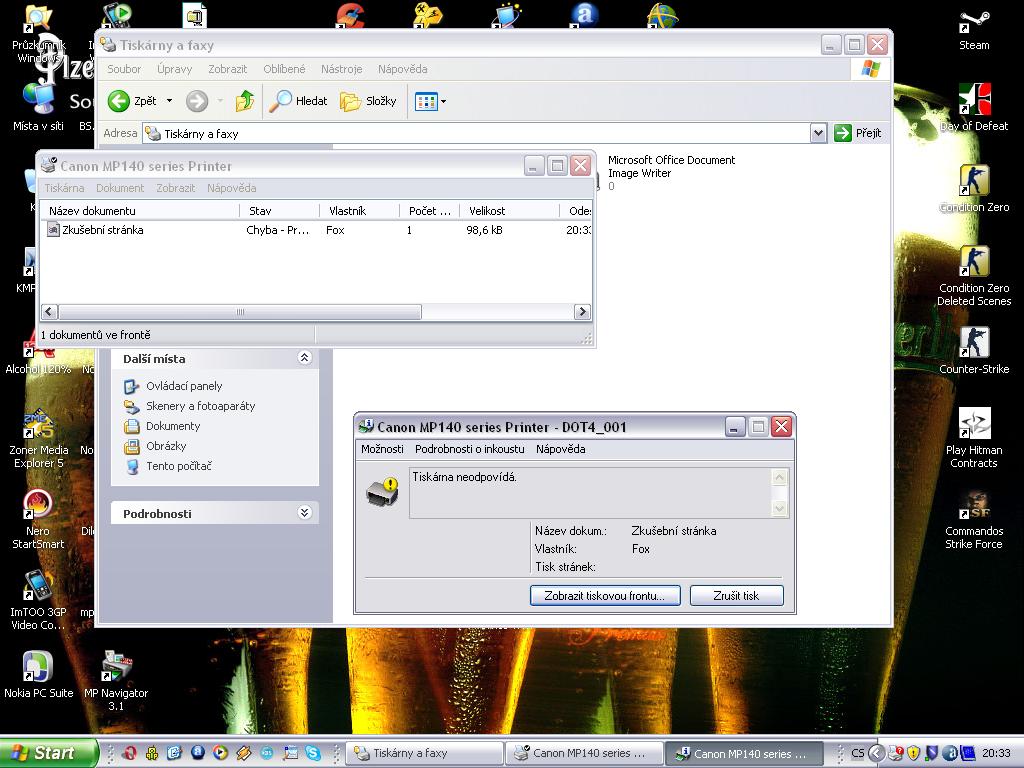
Task: Open Commandos Strike Force desktop icon
Action: [x=974, y=519]
